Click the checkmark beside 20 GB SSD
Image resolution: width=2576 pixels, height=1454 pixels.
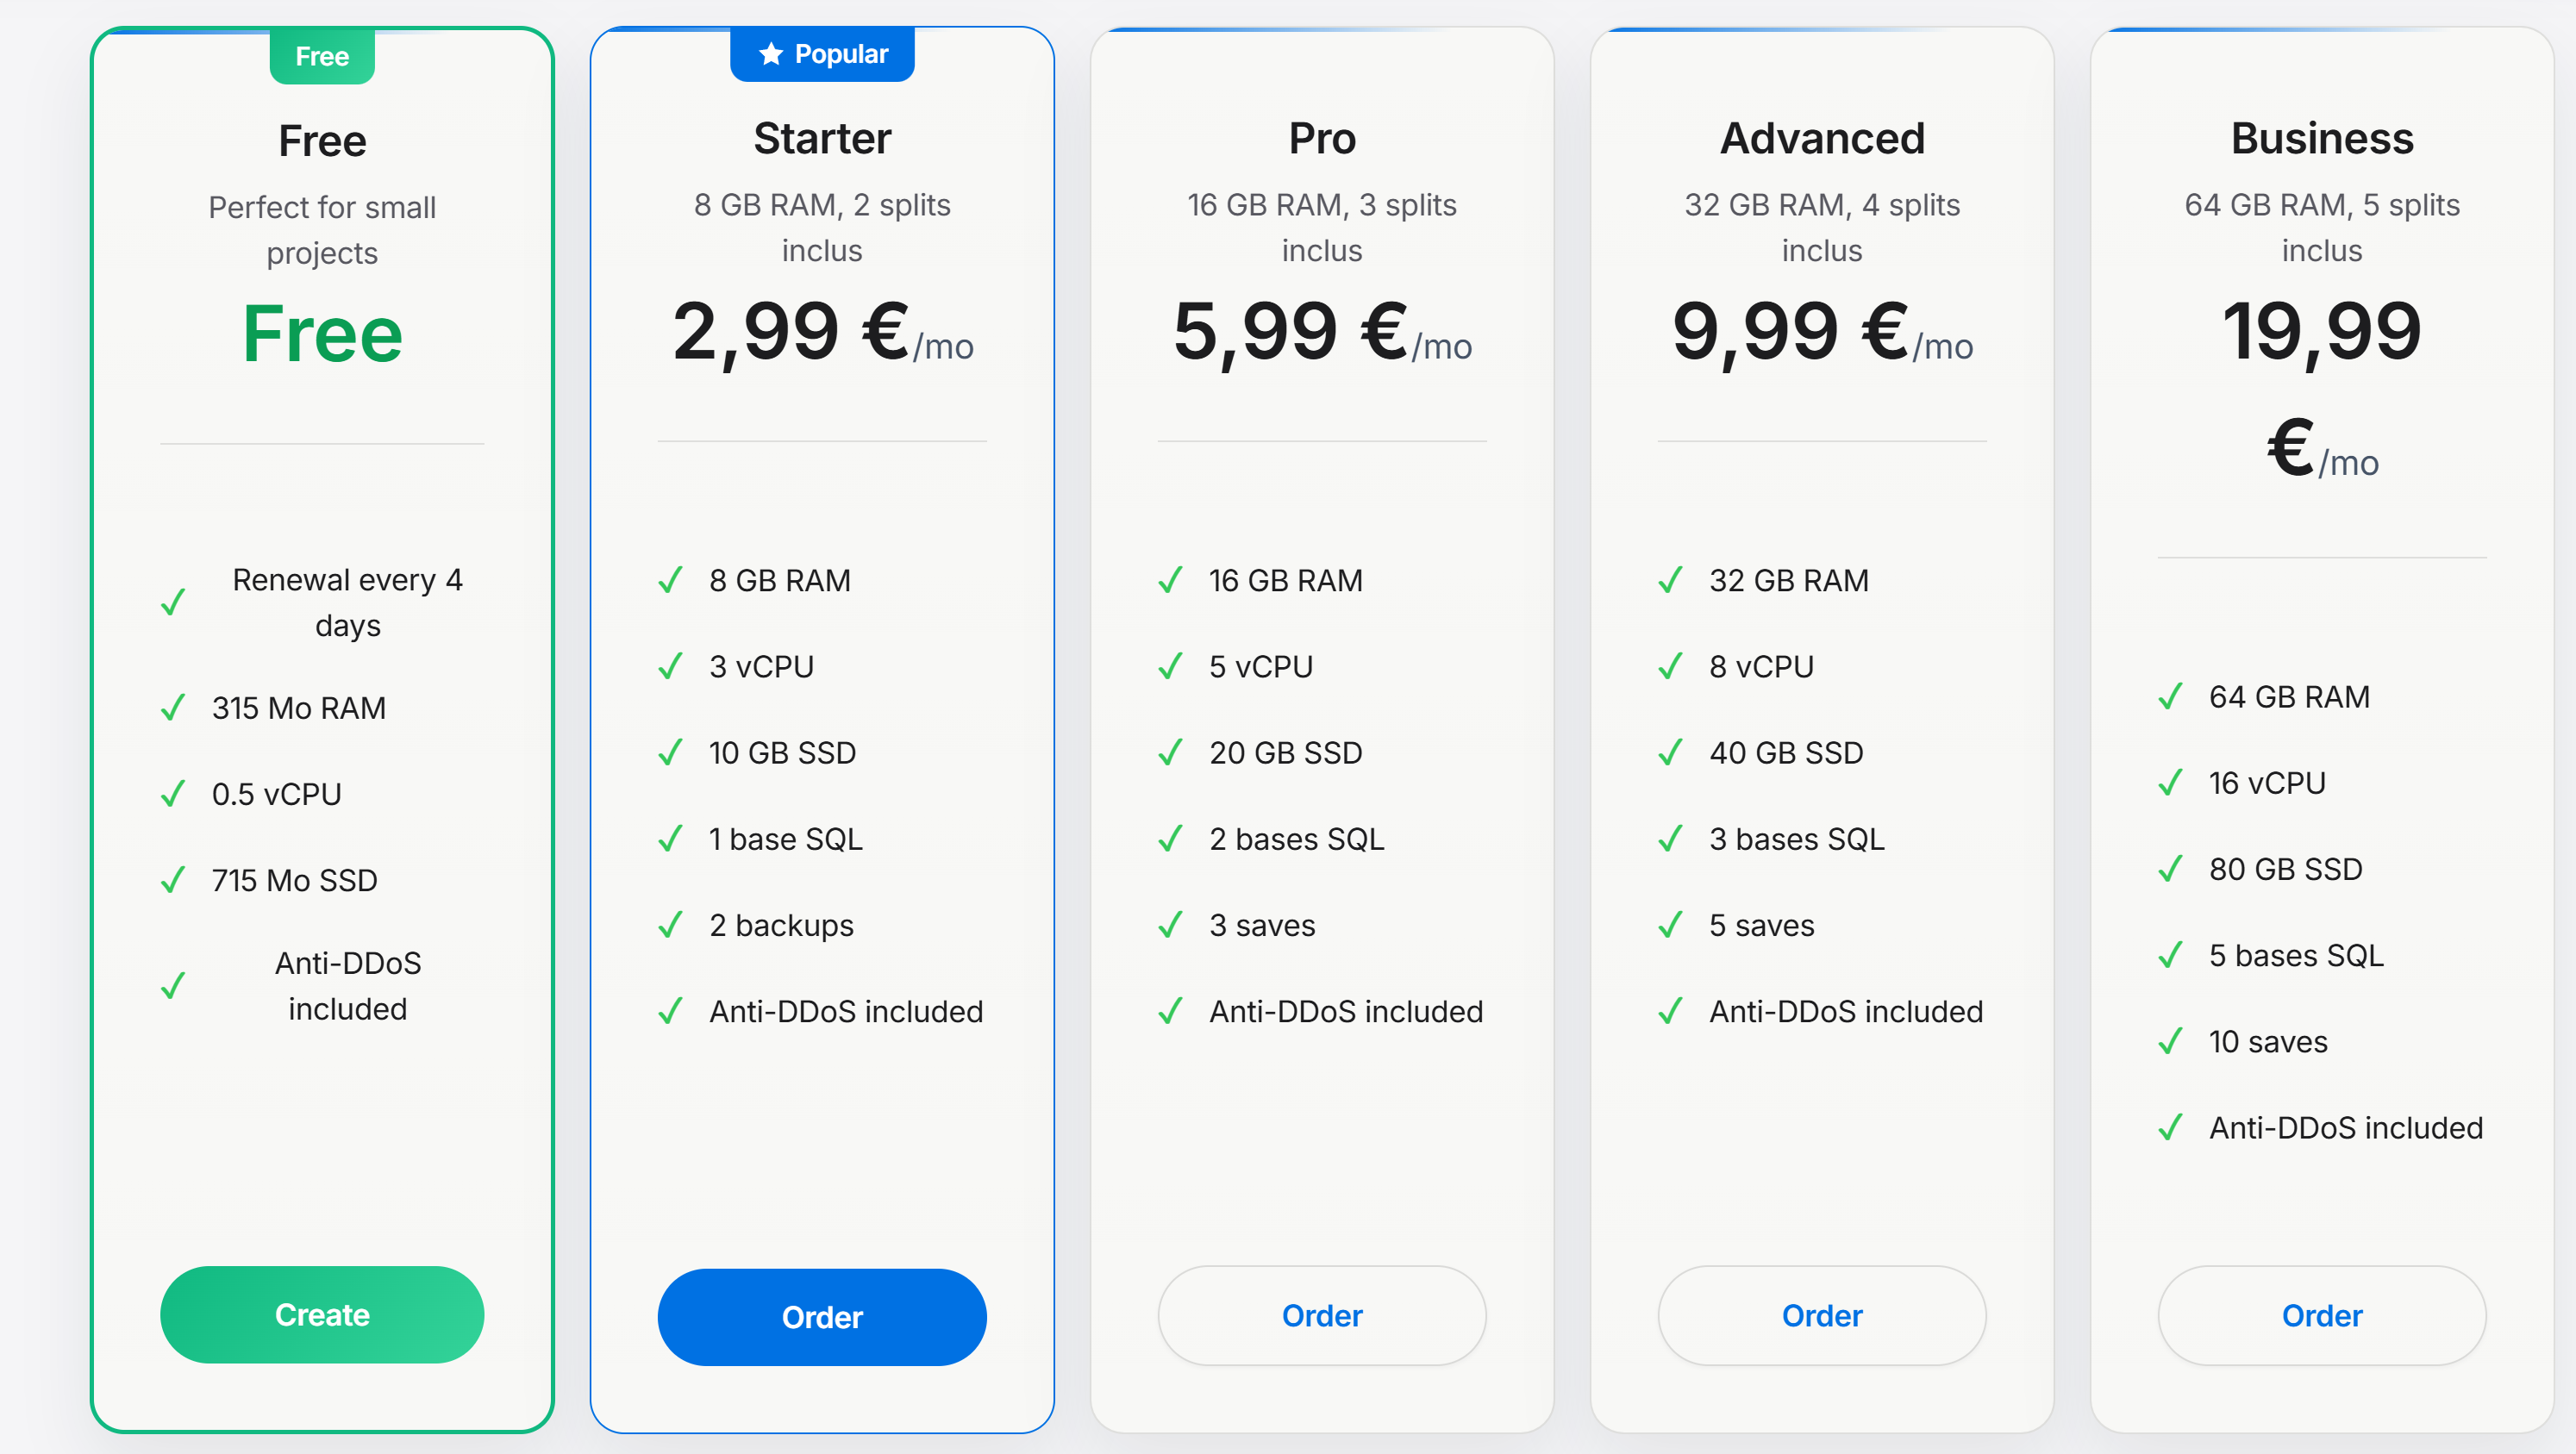point(1170,752)
